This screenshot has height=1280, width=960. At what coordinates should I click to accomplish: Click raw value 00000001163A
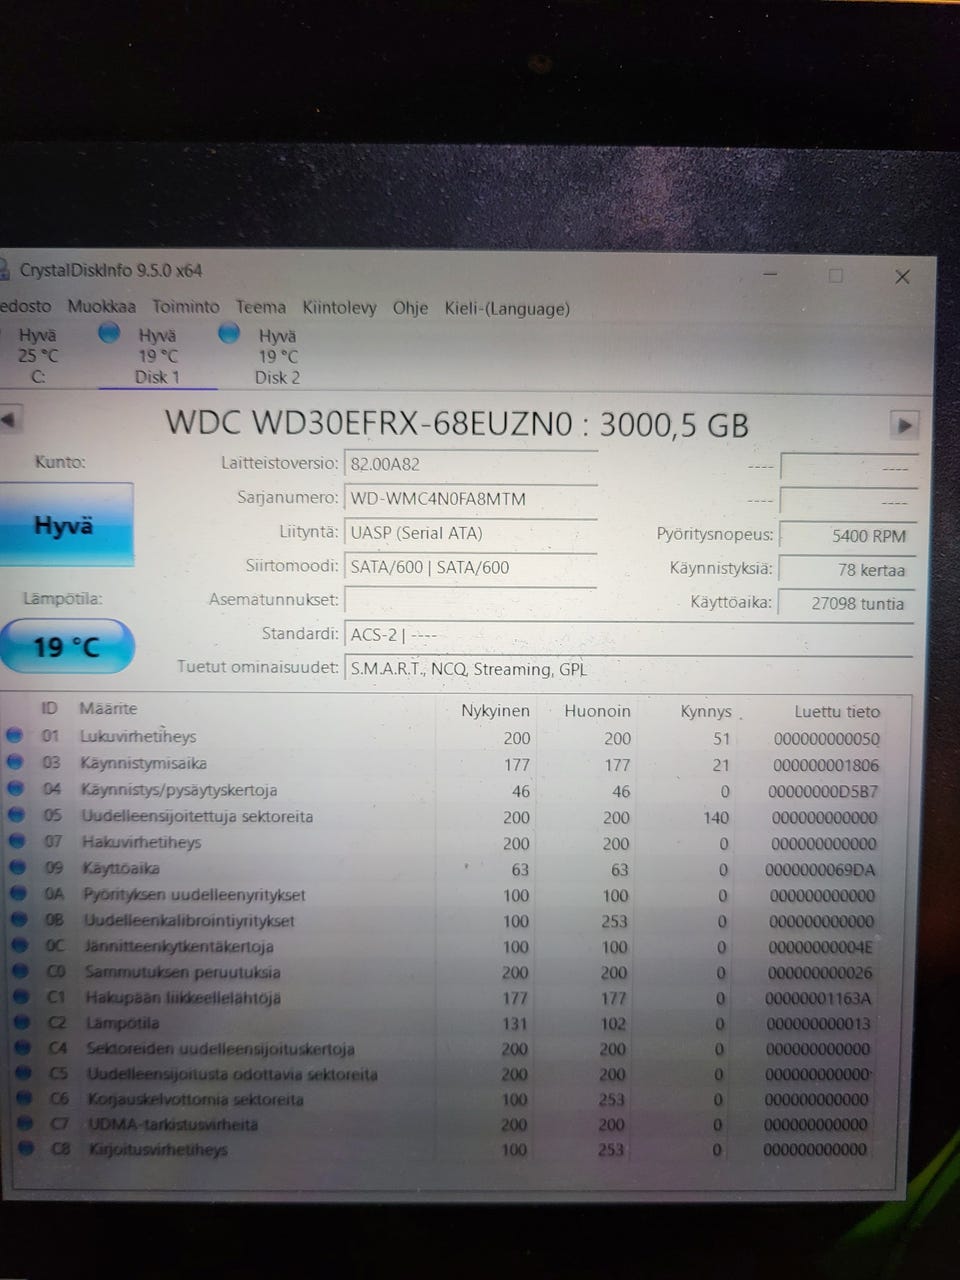pyautogui.click(x=818, y=998)
